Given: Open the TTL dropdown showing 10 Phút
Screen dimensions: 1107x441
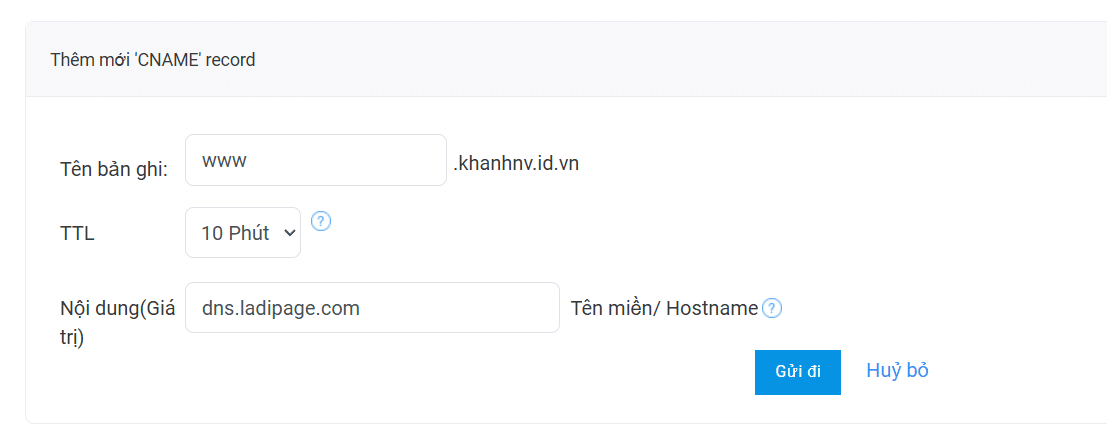Looking at the screenshot, I should click(243, 233).
